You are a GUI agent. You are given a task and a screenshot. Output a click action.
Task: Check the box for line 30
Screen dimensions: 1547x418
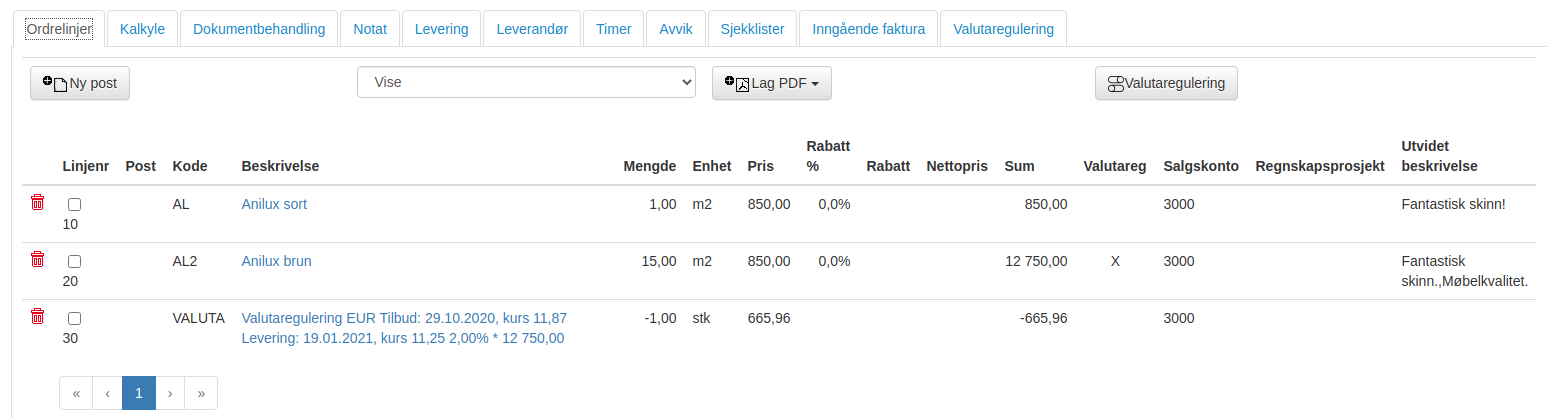pos(74,318)
